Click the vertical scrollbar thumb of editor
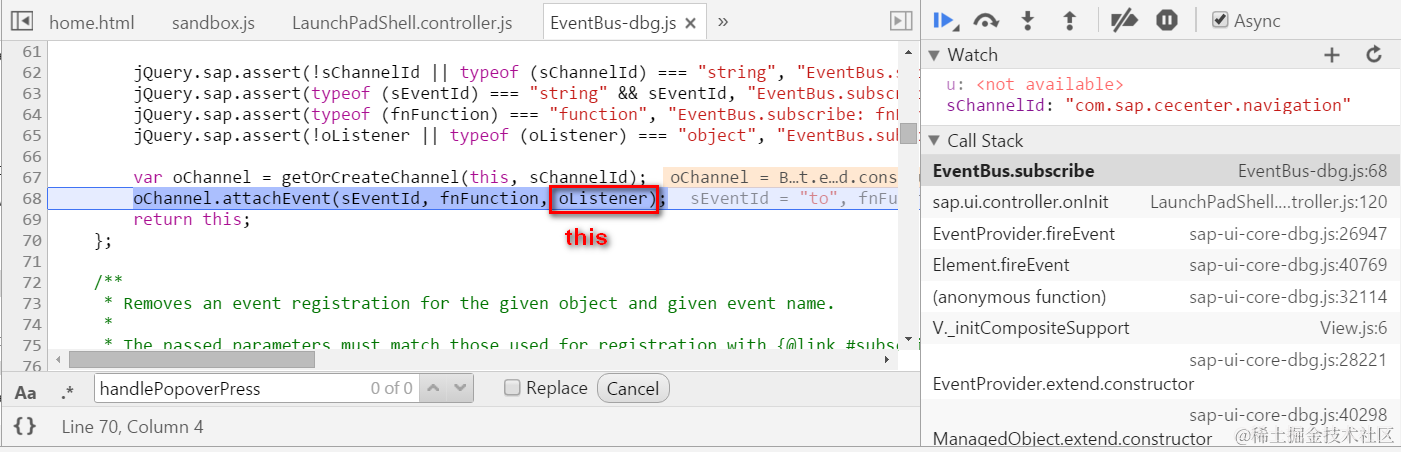Screen dimensions: 1401x452 [x=909, y=133]
